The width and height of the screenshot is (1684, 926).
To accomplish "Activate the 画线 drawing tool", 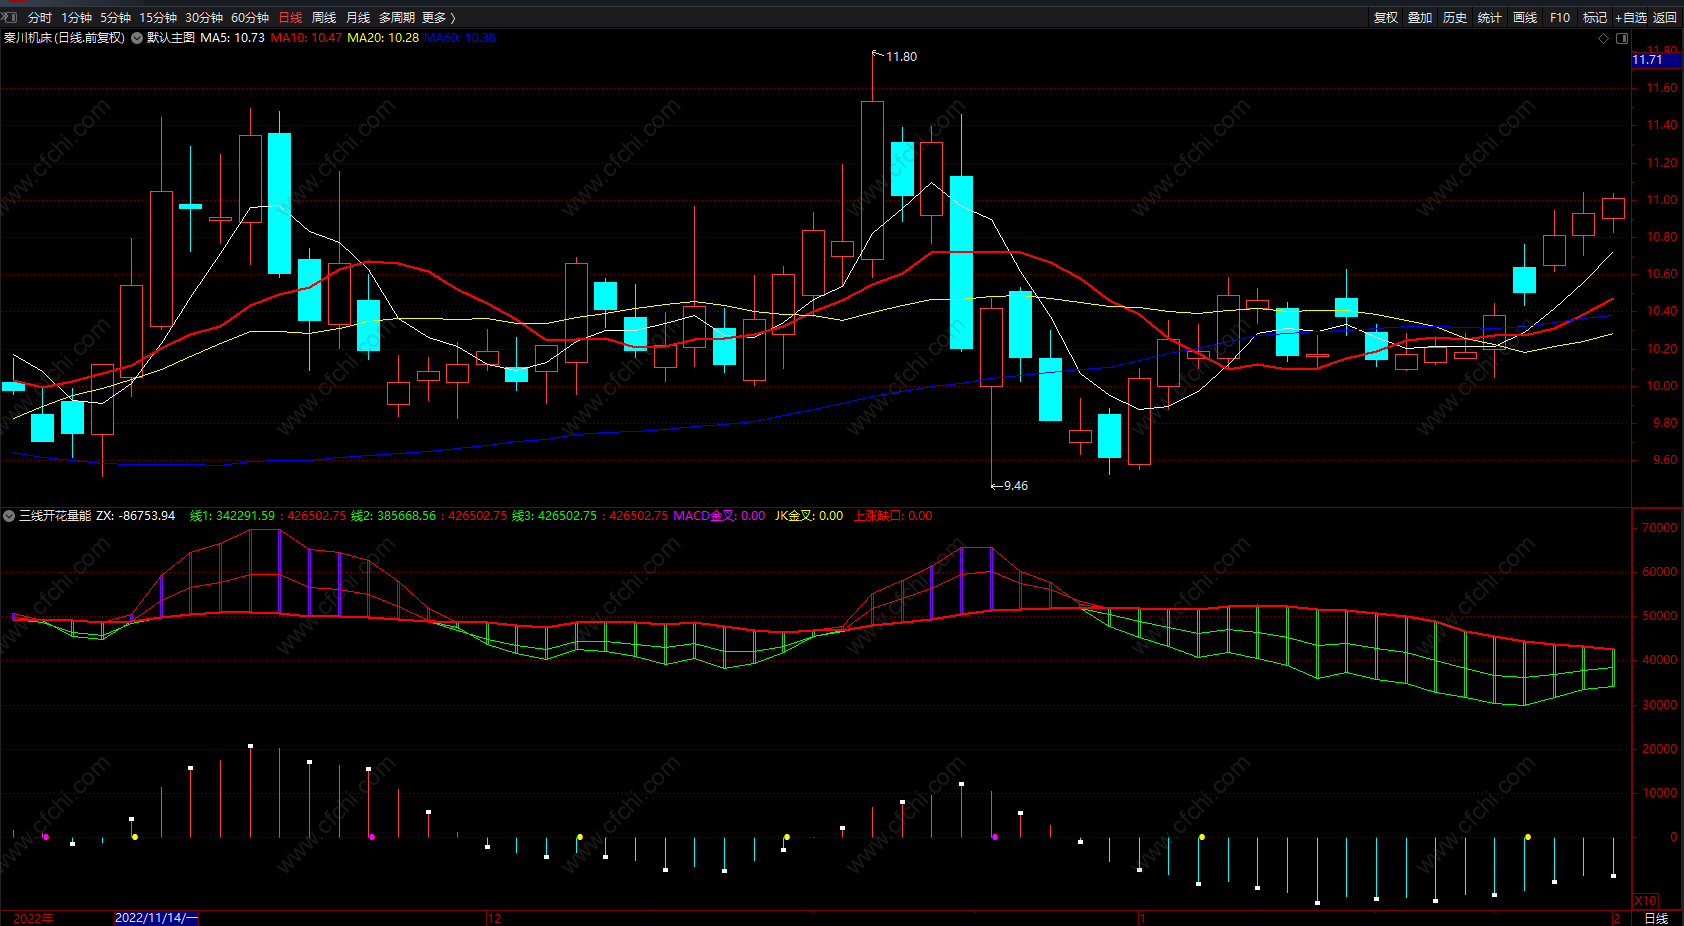I will (1525, 18).
